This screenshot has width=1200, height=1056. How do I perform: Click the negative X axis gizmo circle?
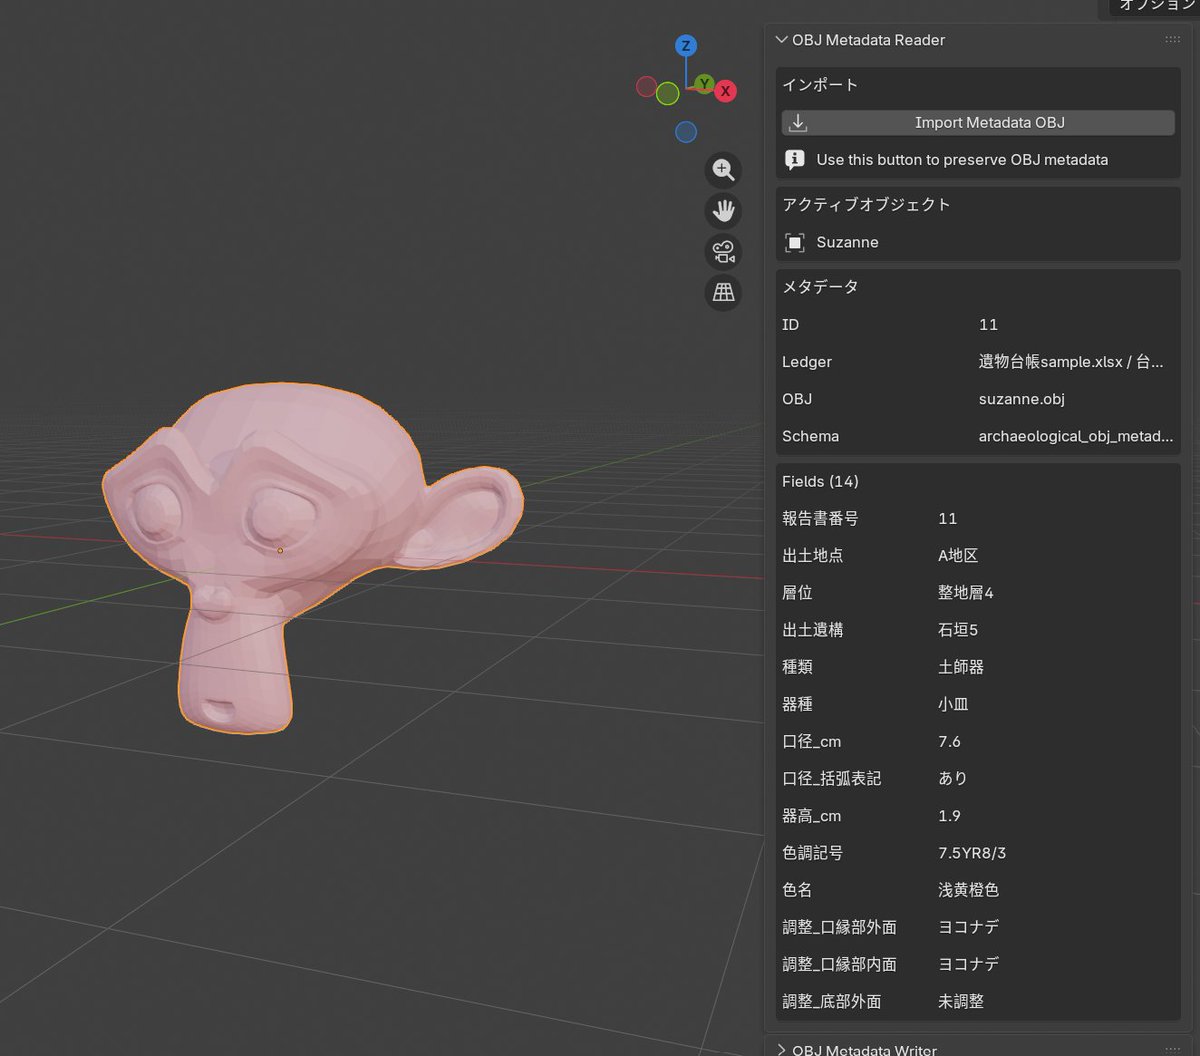coord(646,86)
